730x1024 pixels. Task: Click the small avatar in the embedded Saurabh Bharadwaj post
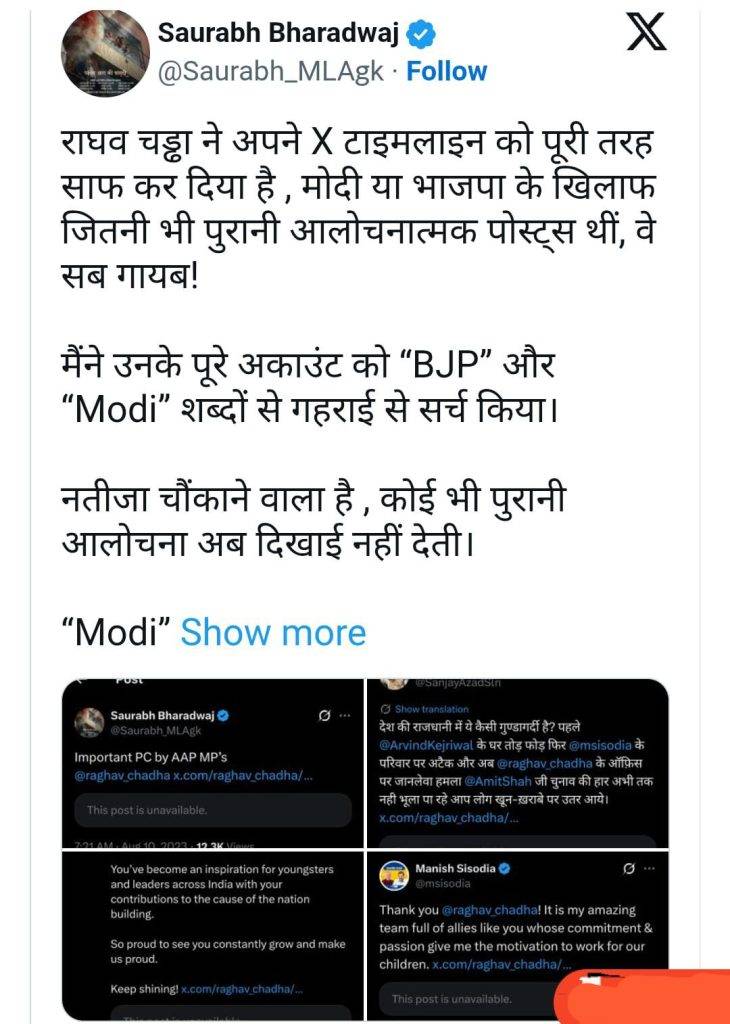pos(90,722)
